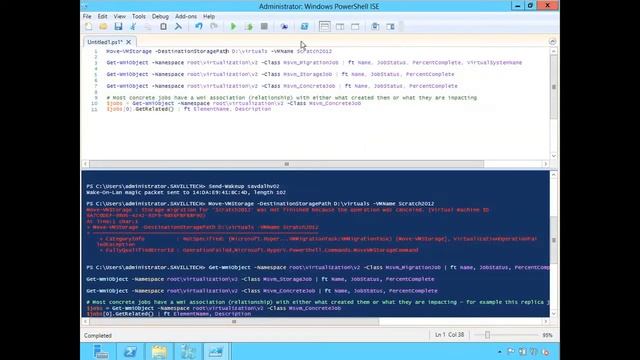
Task: Click console pane scroll up arrow
Action: pos(553,175)
